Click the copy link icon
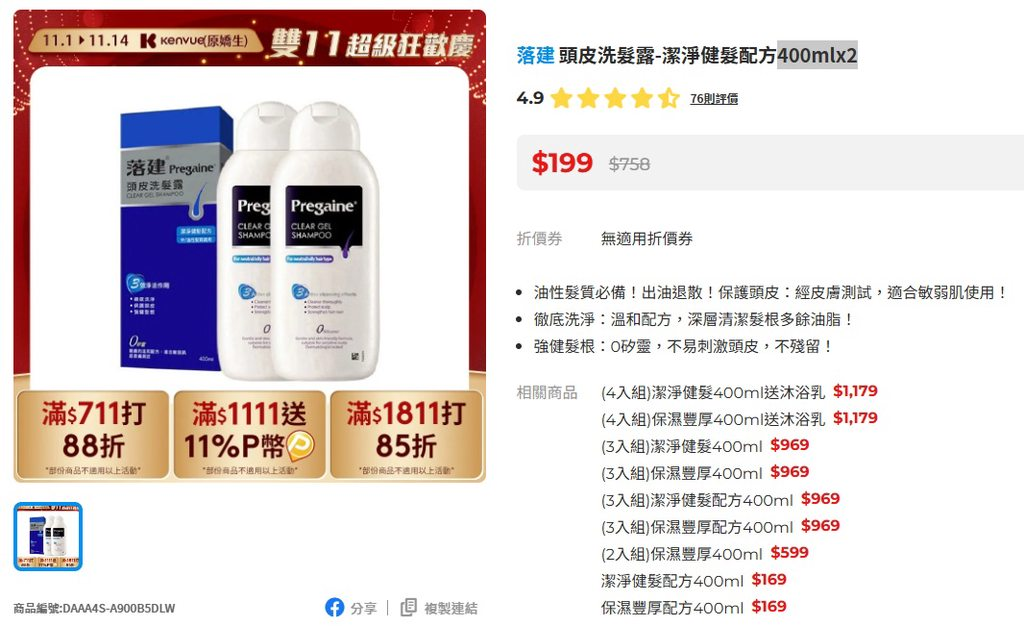1024x626 pixels. click(408, 608)
